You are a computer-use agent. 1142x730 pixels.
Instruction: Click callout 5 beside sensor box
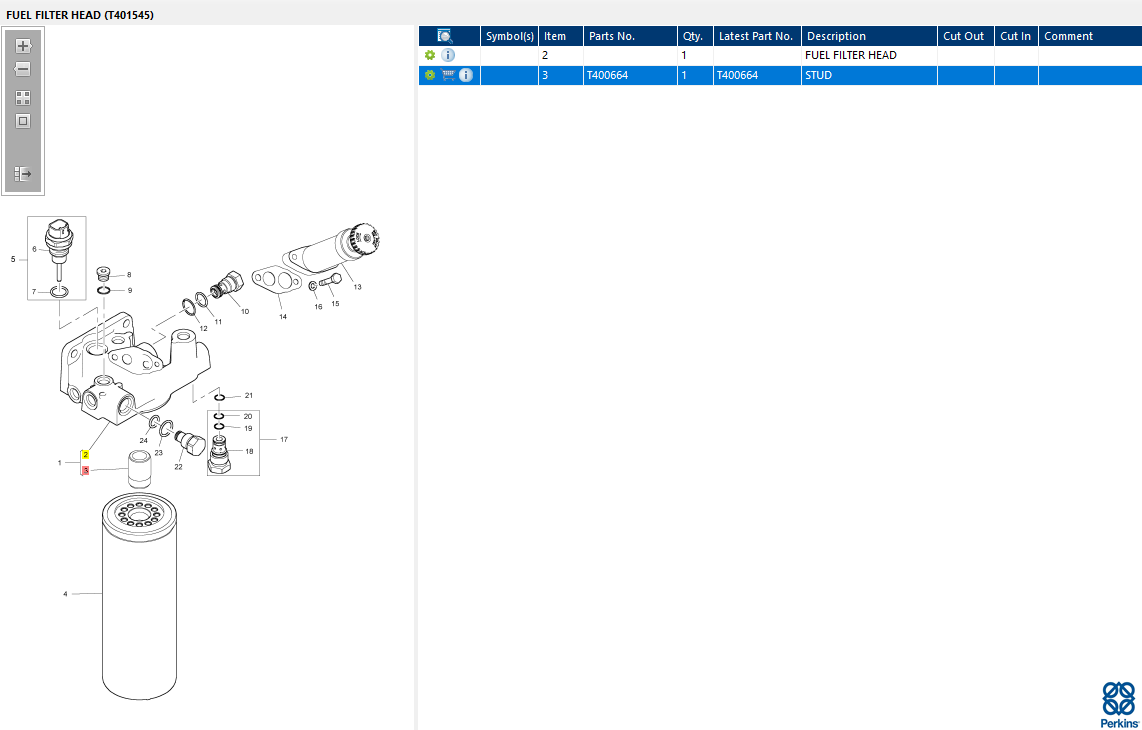point(13,259)
